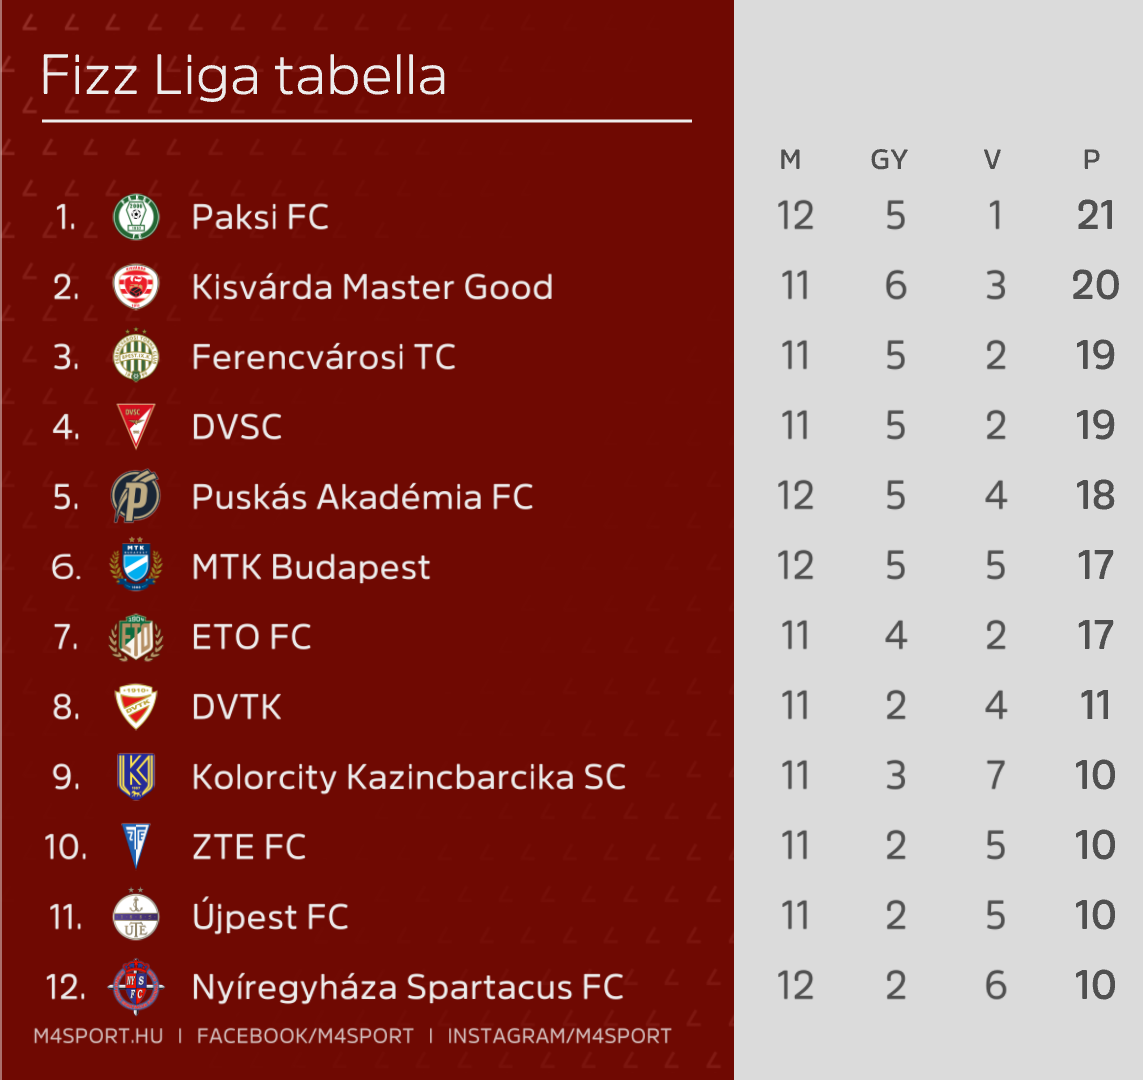Select the Puskás Akadémia FC team name

coord(362,497)
